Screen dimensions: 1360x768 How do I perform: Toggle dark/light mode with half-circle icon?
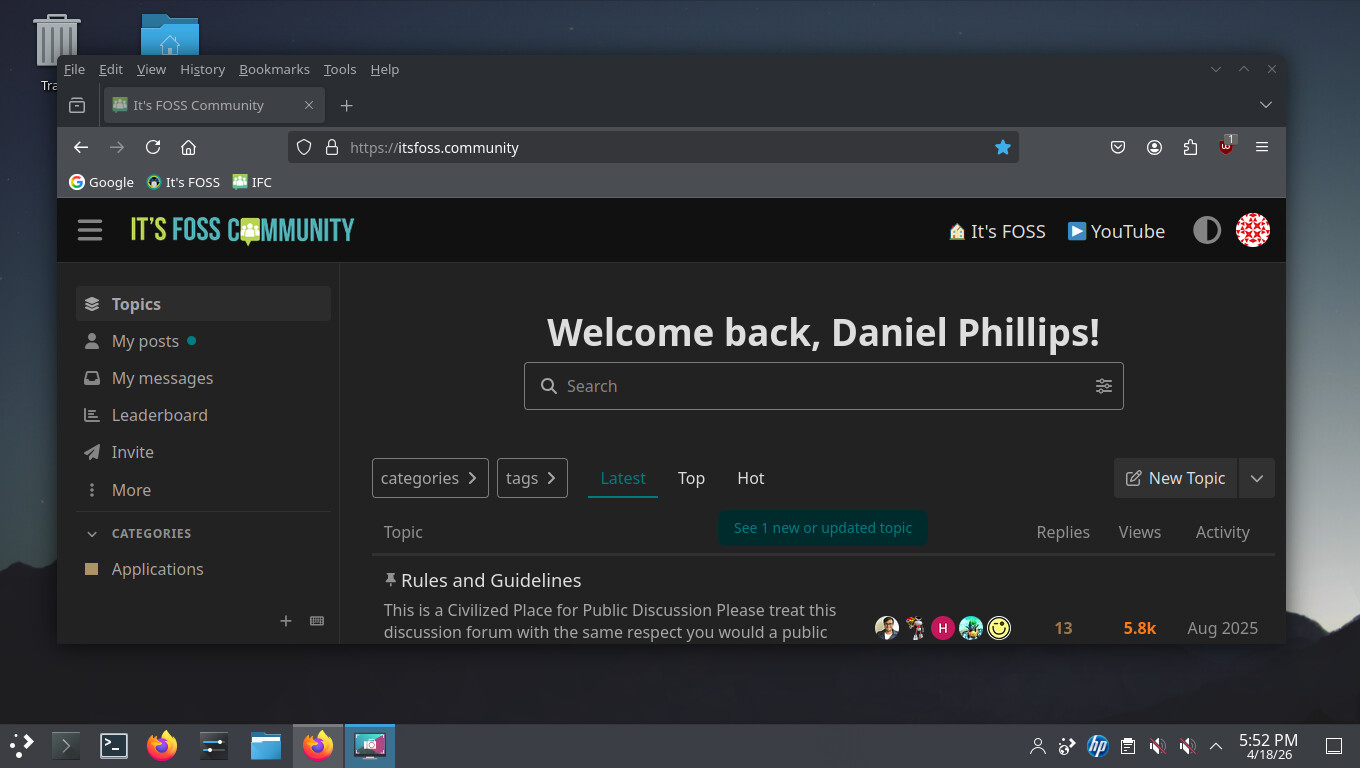click(x=1207, y=231)
